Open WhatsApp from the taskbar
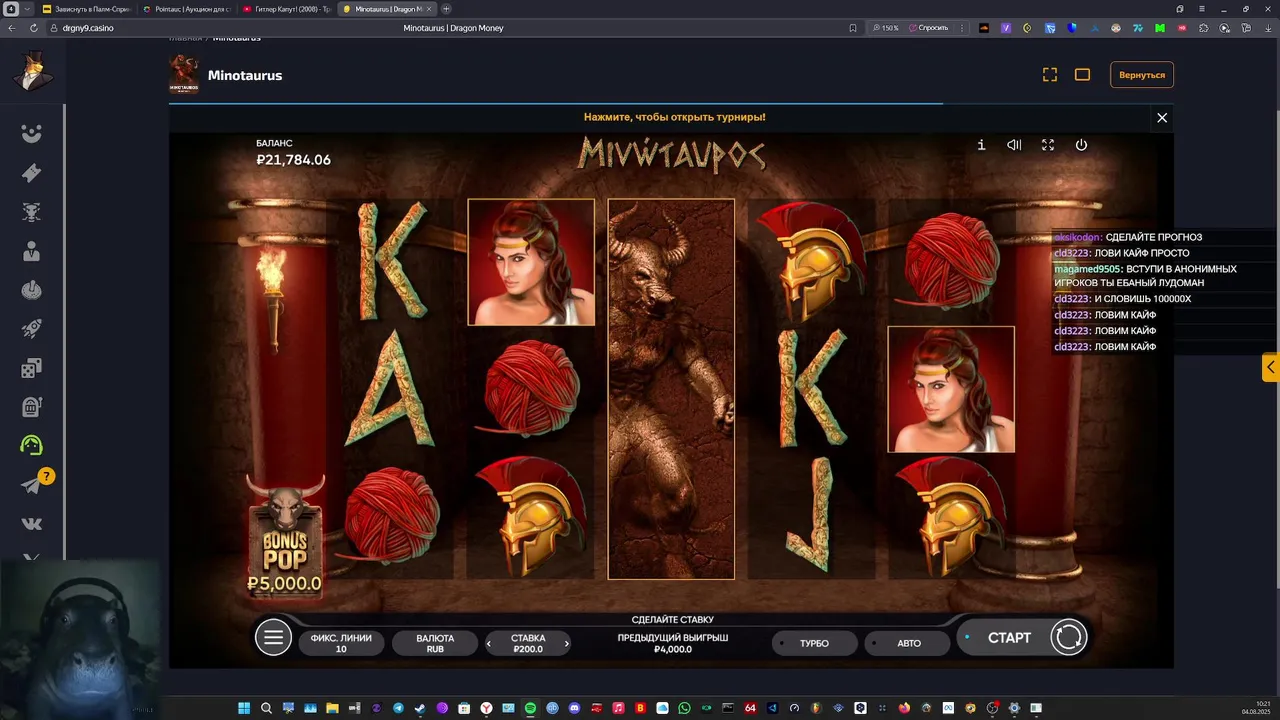 [x=684, y=708]
